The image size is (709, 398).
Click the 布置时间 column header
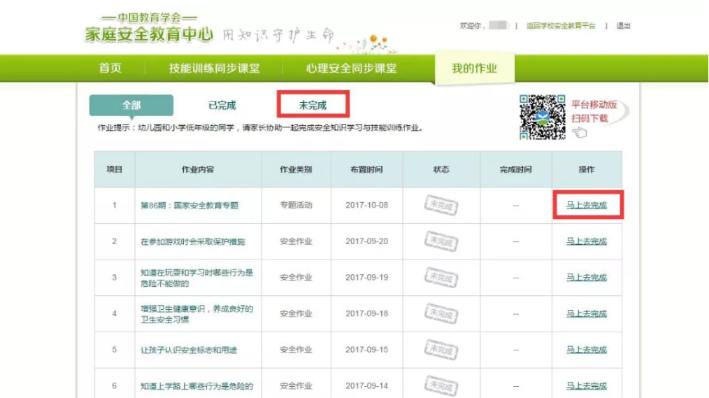pos(367,170)
